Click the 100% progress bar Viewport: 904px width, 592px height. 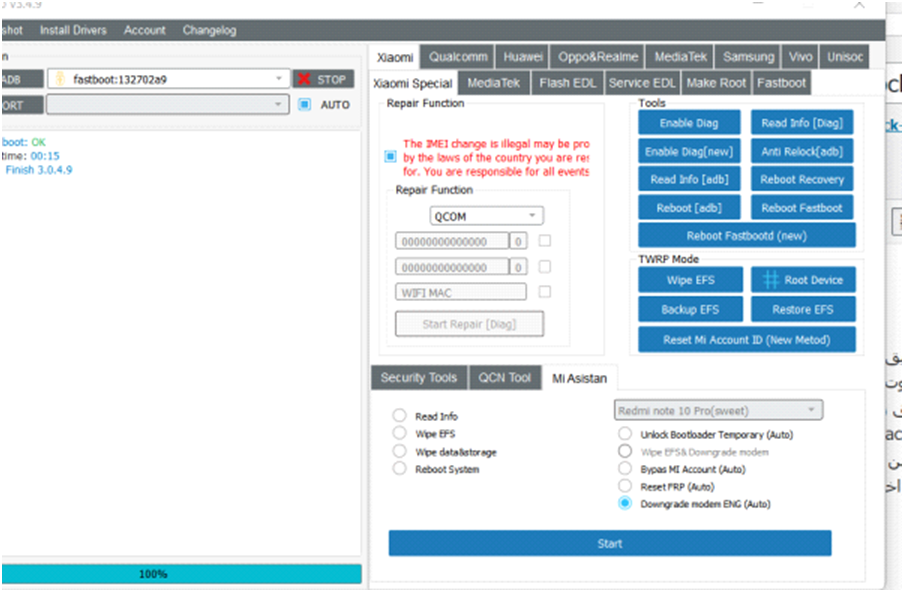(181, 574)
